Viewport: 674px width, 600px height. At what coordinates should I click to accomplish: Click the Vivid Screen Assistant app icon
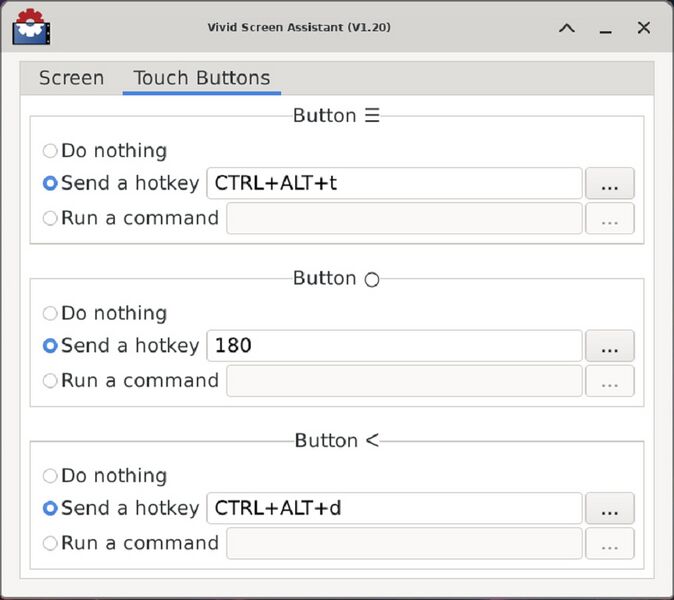pos(32,27)
